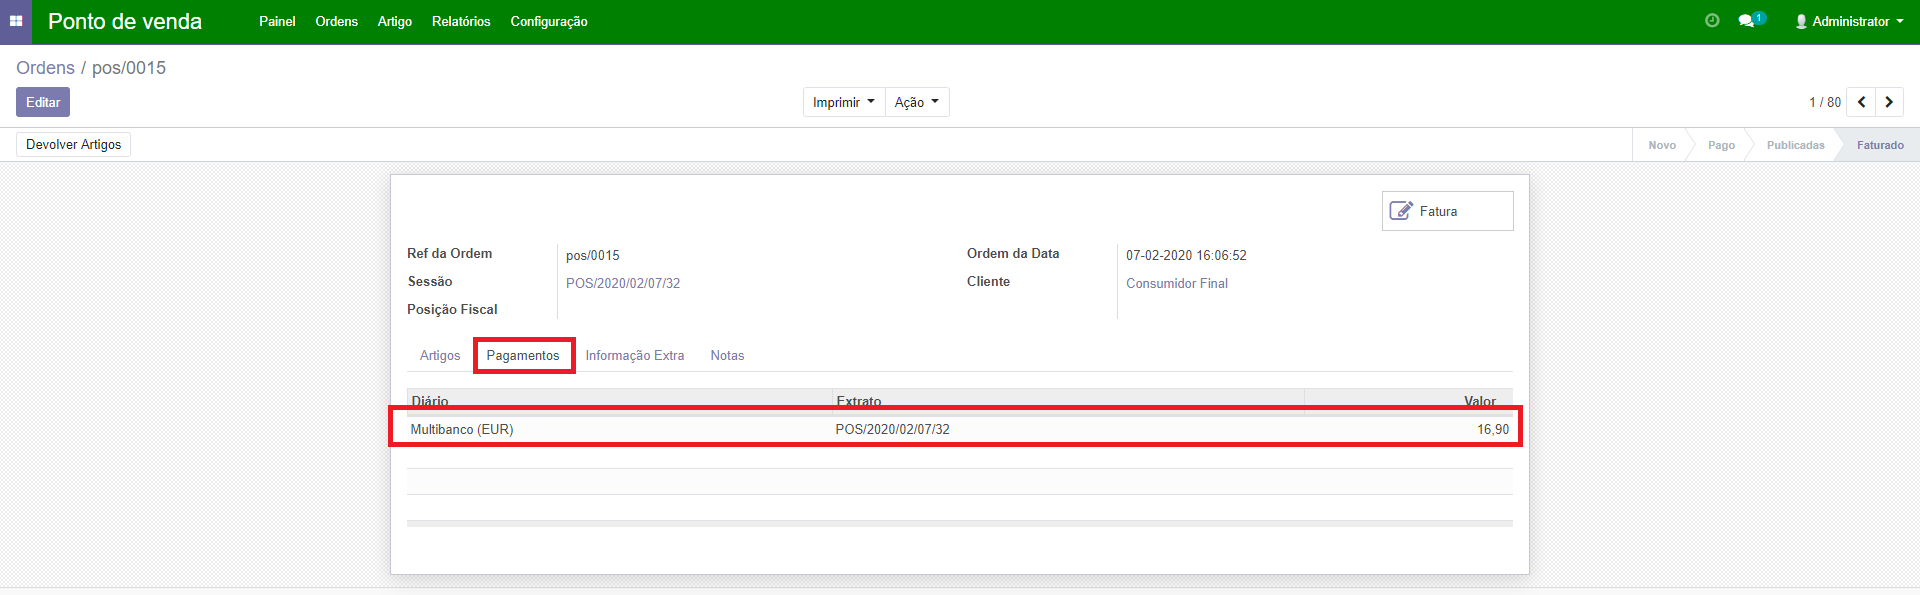Screen dimensions: 1920x595
Task: Switch to the Artigos tab
Action: pyautogui.click(x=440, y=355)
